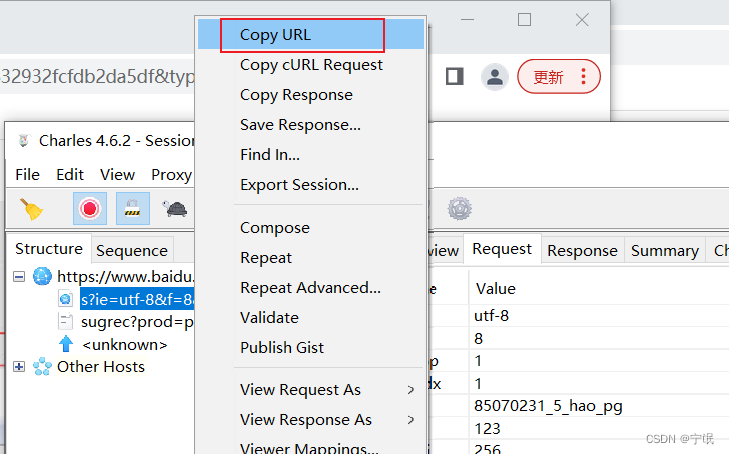Toggle the SSL proxying padlock icon
The image size is (729, 454).
point(133,209)
